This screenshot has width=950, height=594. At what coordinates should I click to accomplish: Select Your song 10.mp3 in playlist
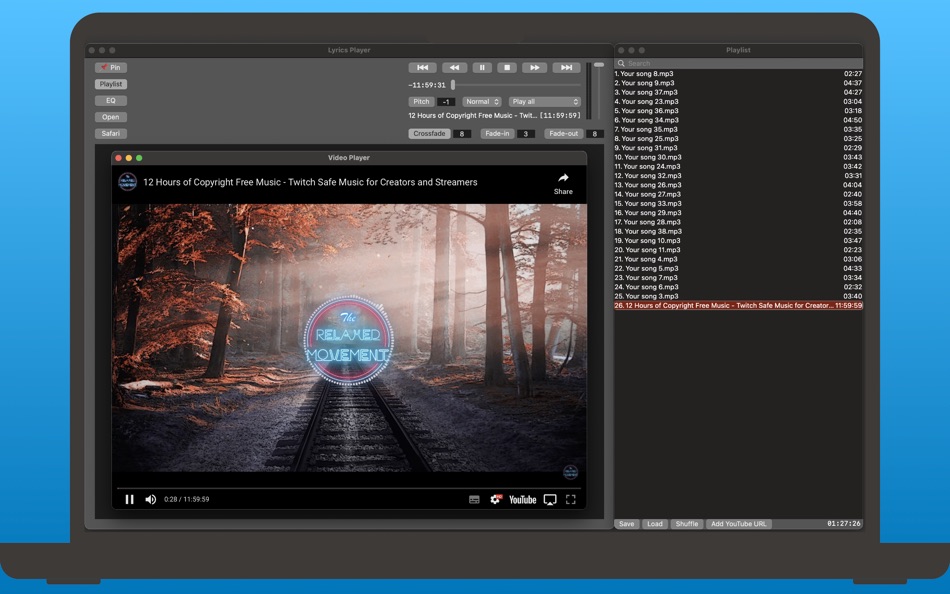click(x=650, y=240)
